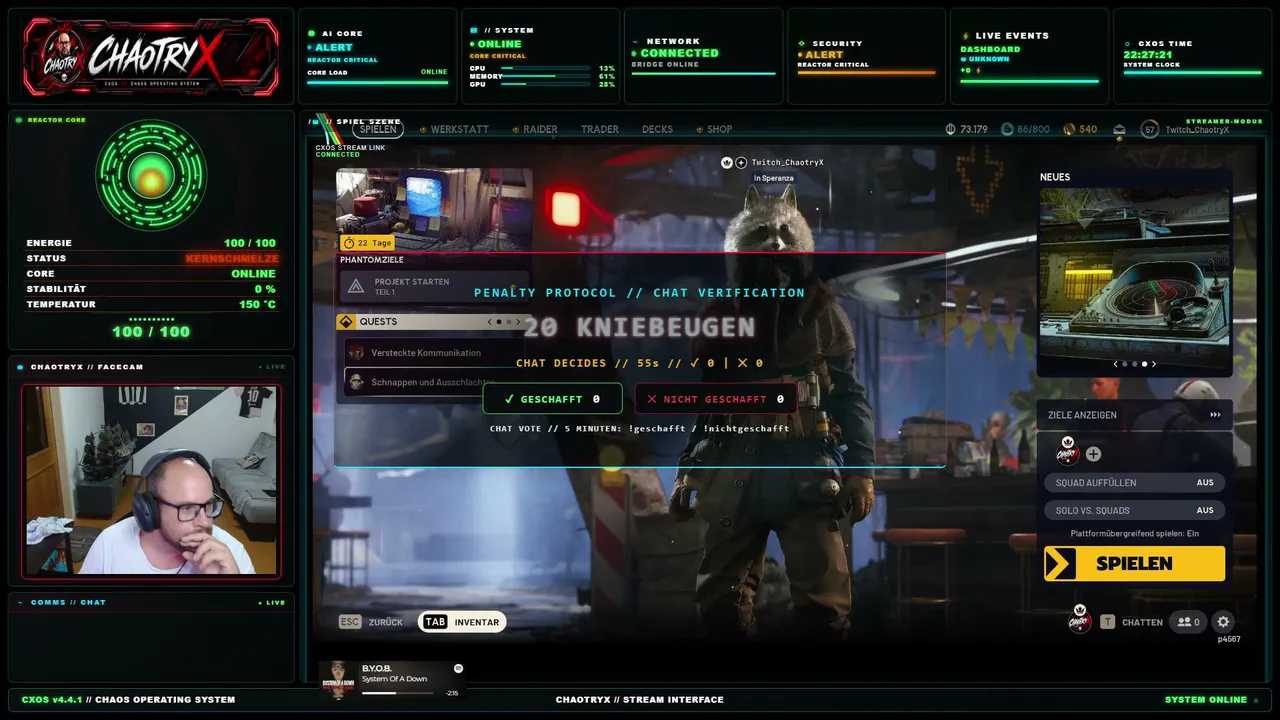Add a squad member with the plus icon in the squad panel
Viewport: 1280px width, 720px height.
[1093, 454]
